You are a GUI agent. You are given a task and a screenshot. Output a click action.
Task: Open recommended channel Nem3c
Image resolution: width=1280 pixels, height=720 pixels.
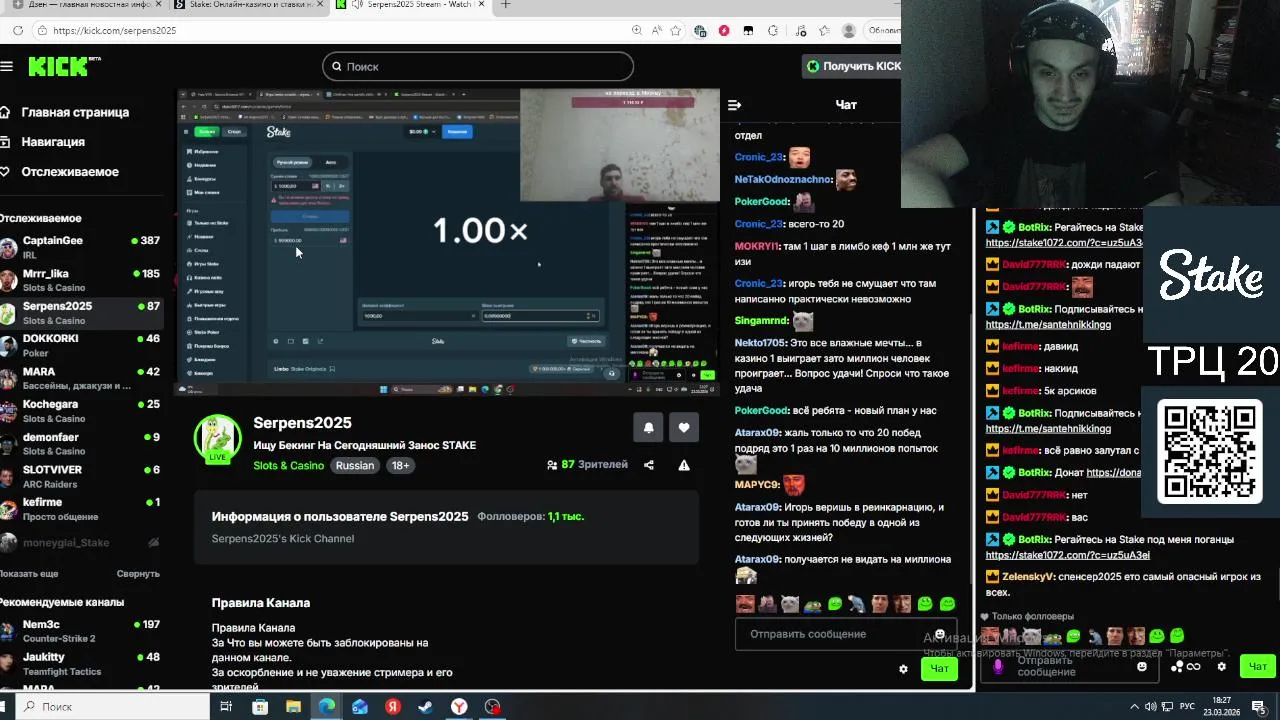tap(82, 631)
